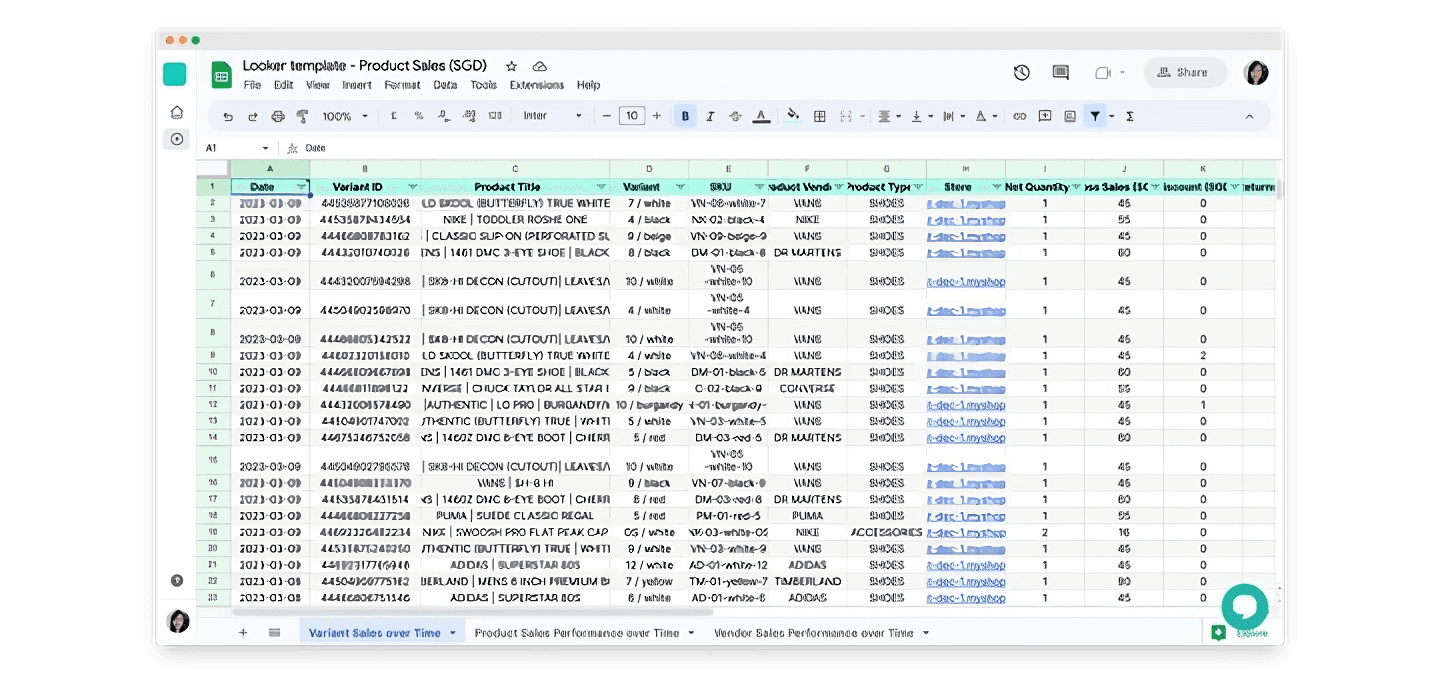1440x674 pixels.
Task: Open the Borders tool
Action: tap(819, 116)
